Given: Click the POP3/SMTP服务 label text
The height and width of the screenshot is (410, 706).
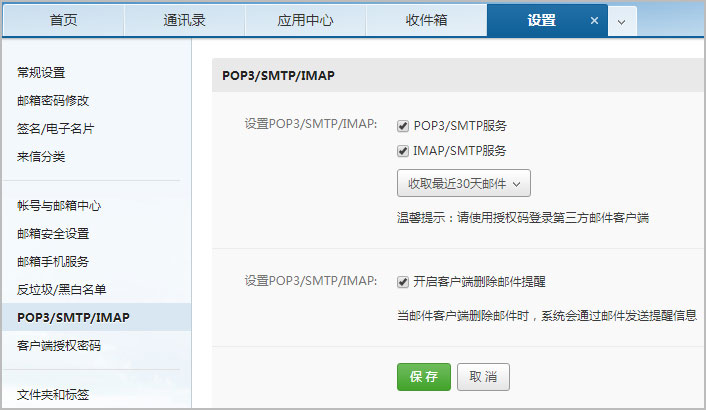Looking at the screenshot, I should point(460,126).
